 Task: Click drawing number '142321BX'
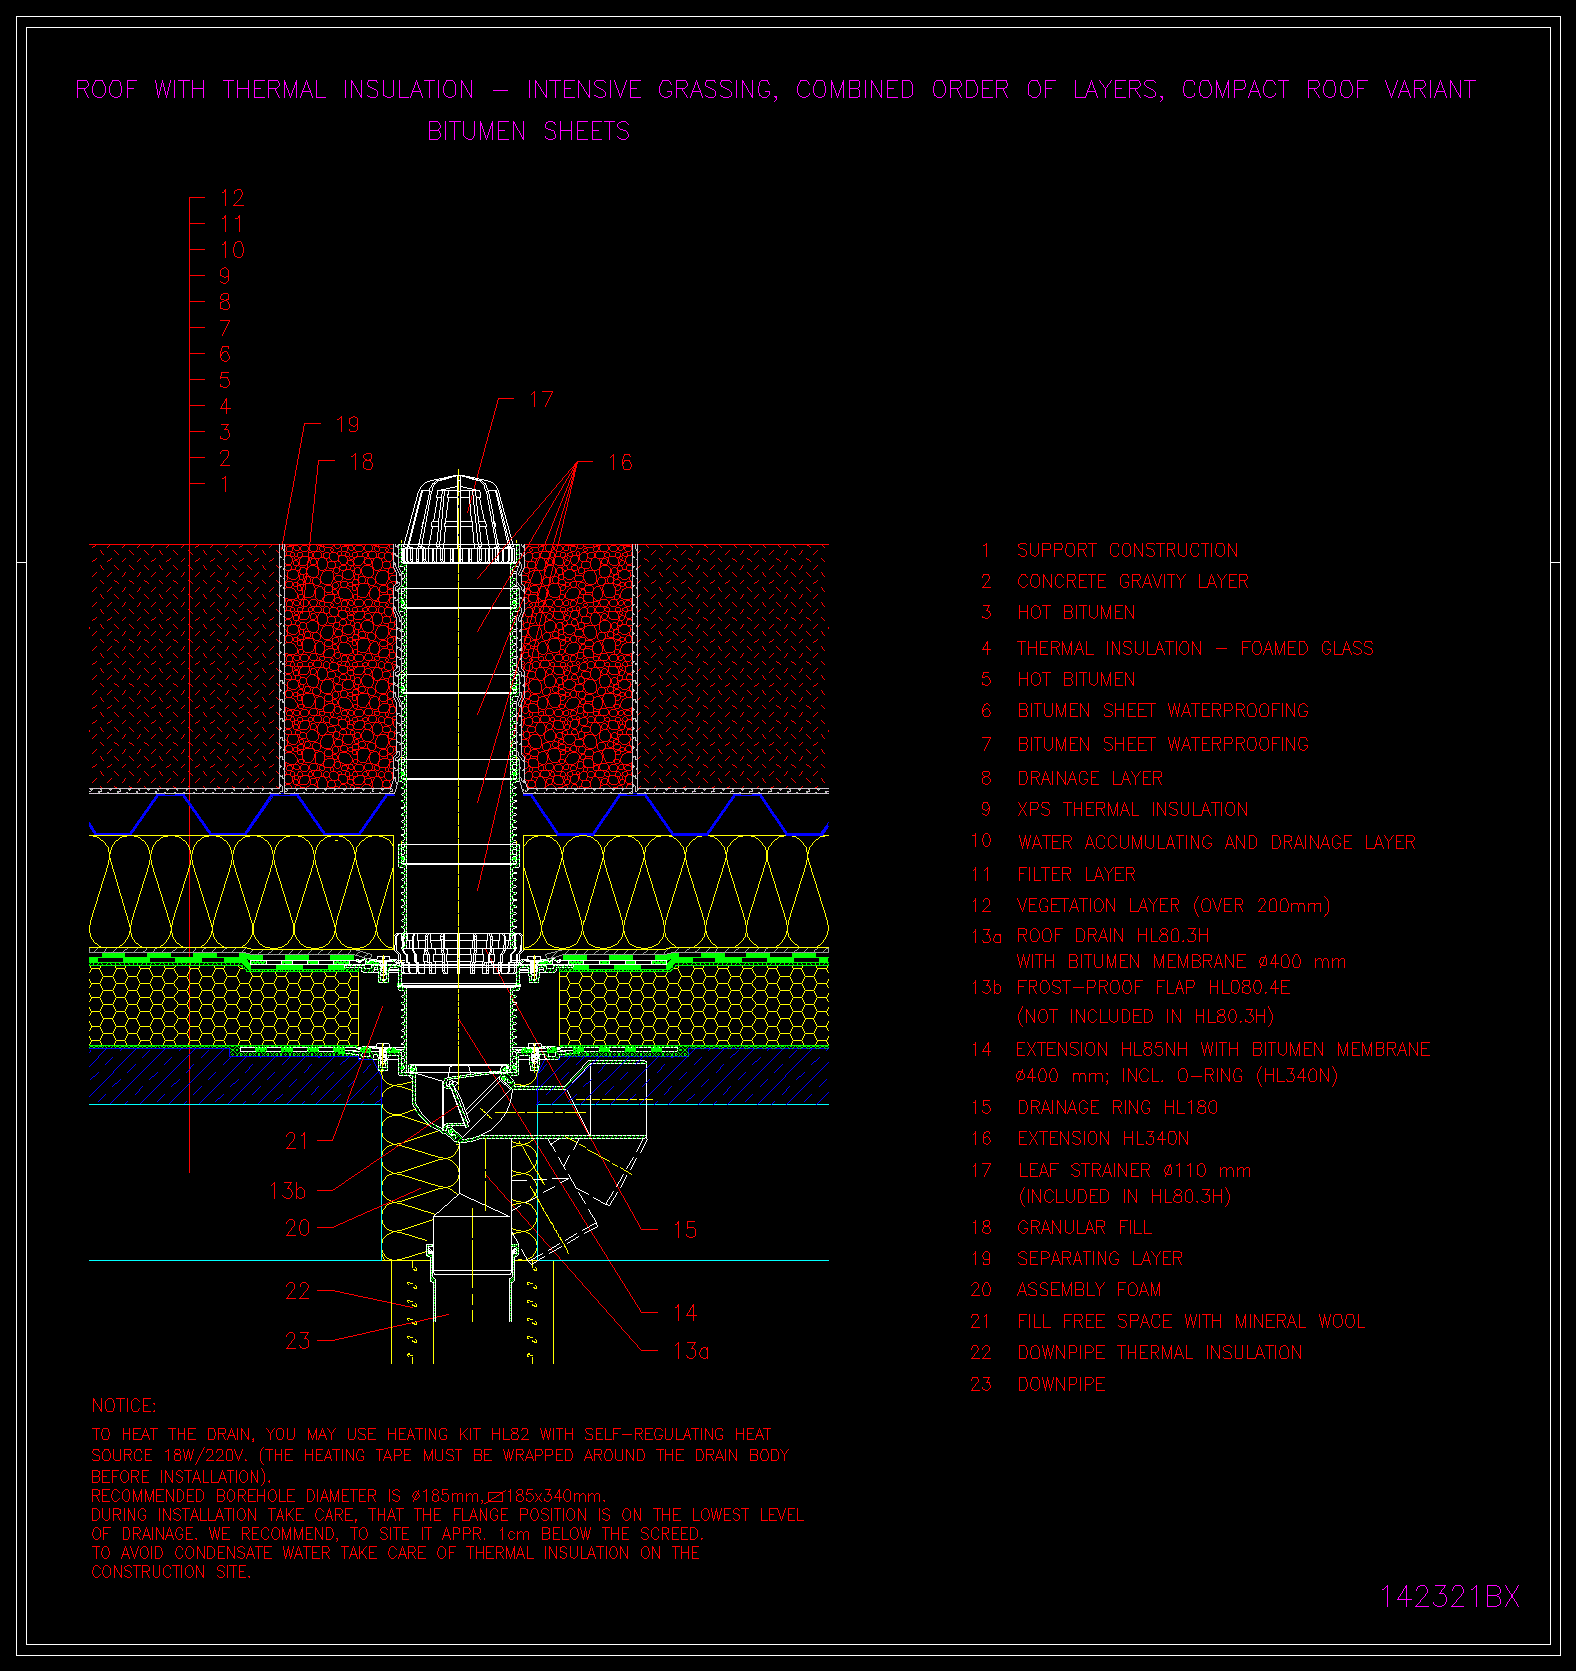pos(1450,1597)
